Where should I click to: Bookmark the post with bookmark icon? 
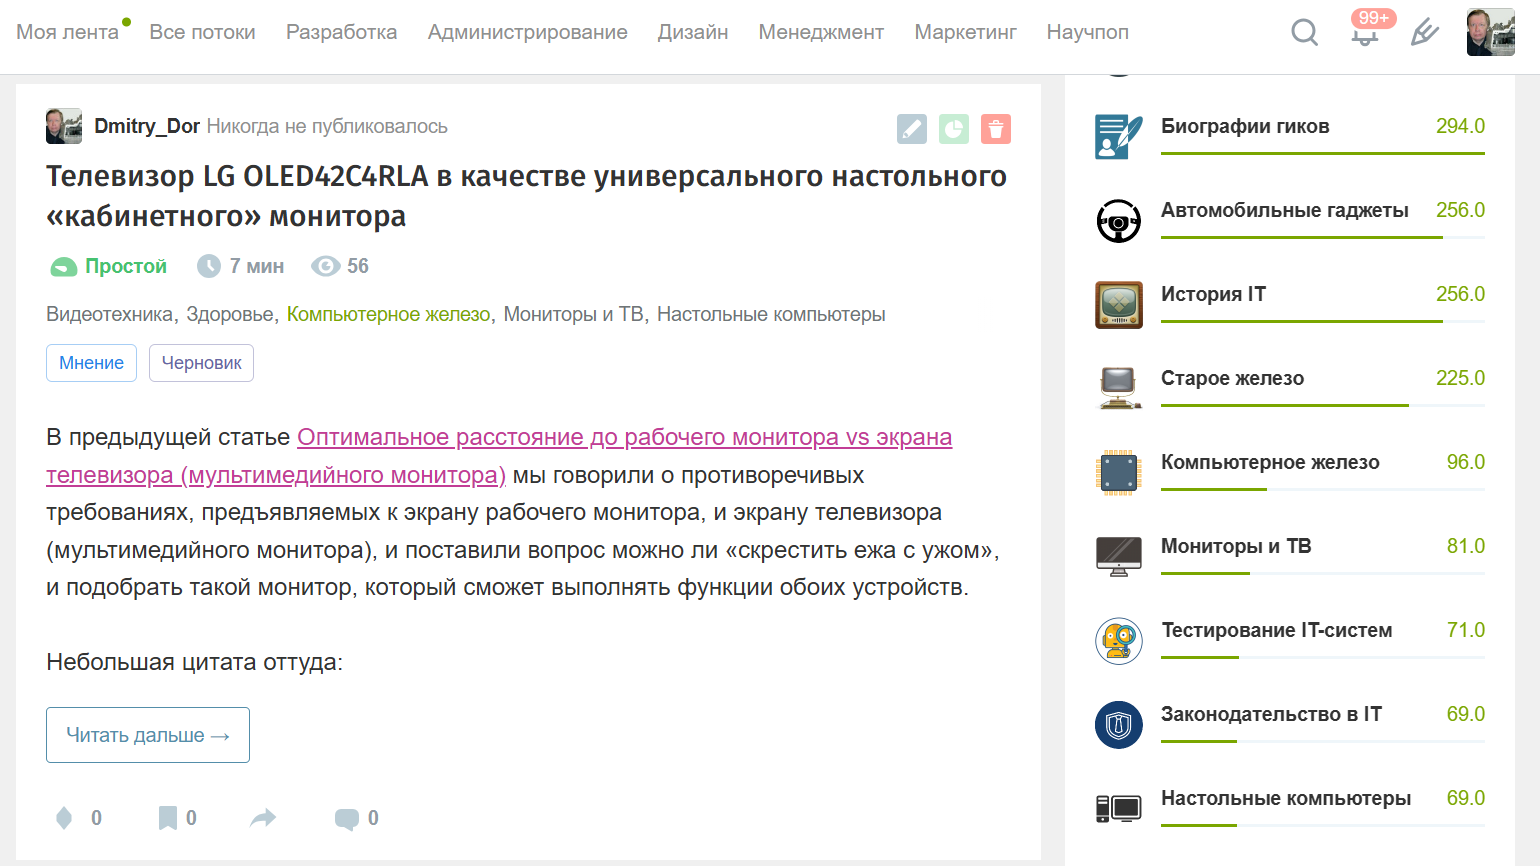(x=168, y=818)
